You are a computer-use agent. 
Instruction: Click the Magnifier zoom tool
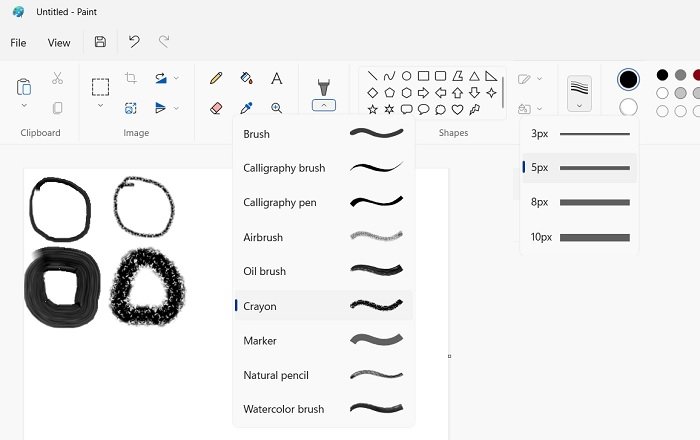point(277,108)
